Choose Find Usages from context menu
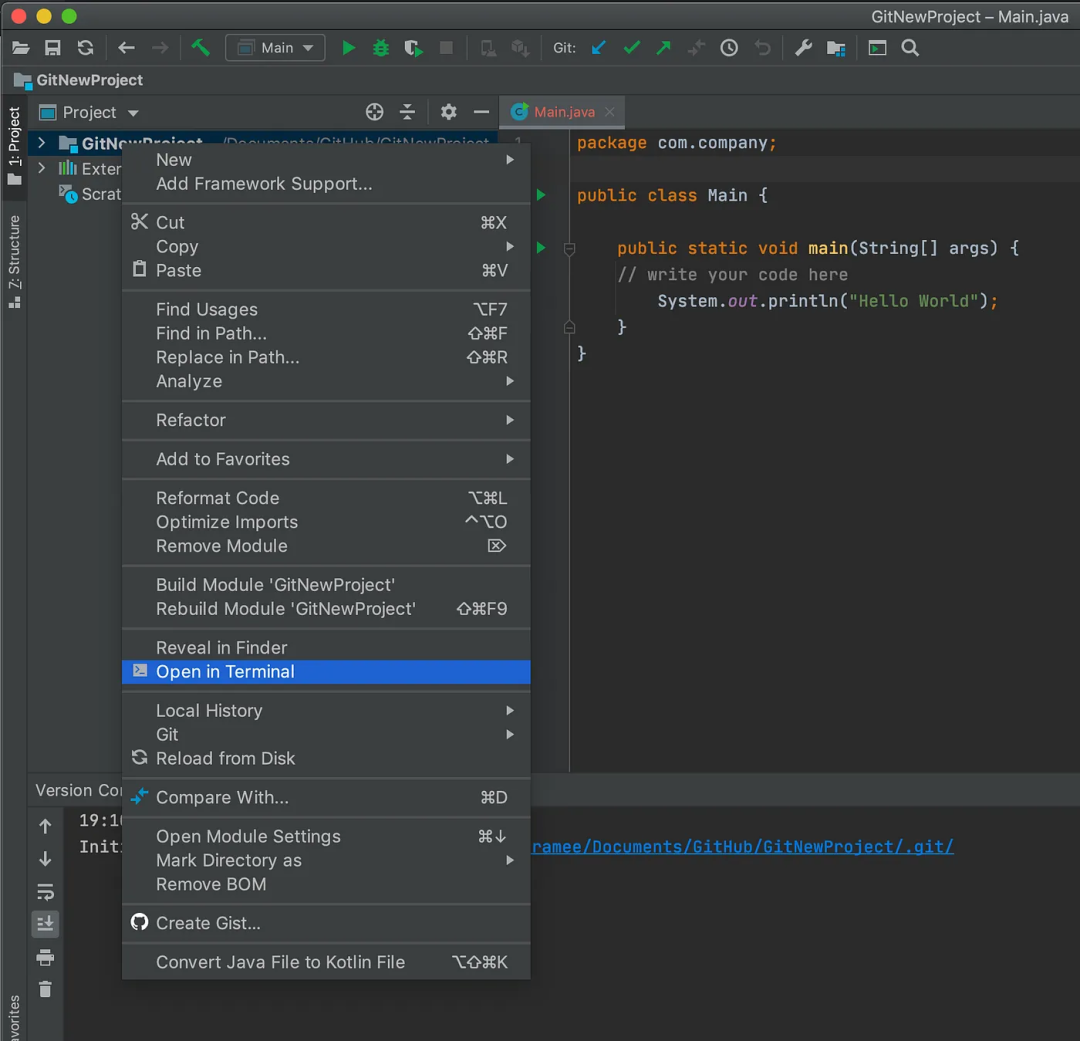Viewport: 1080px width, 1041px height. 326,309
